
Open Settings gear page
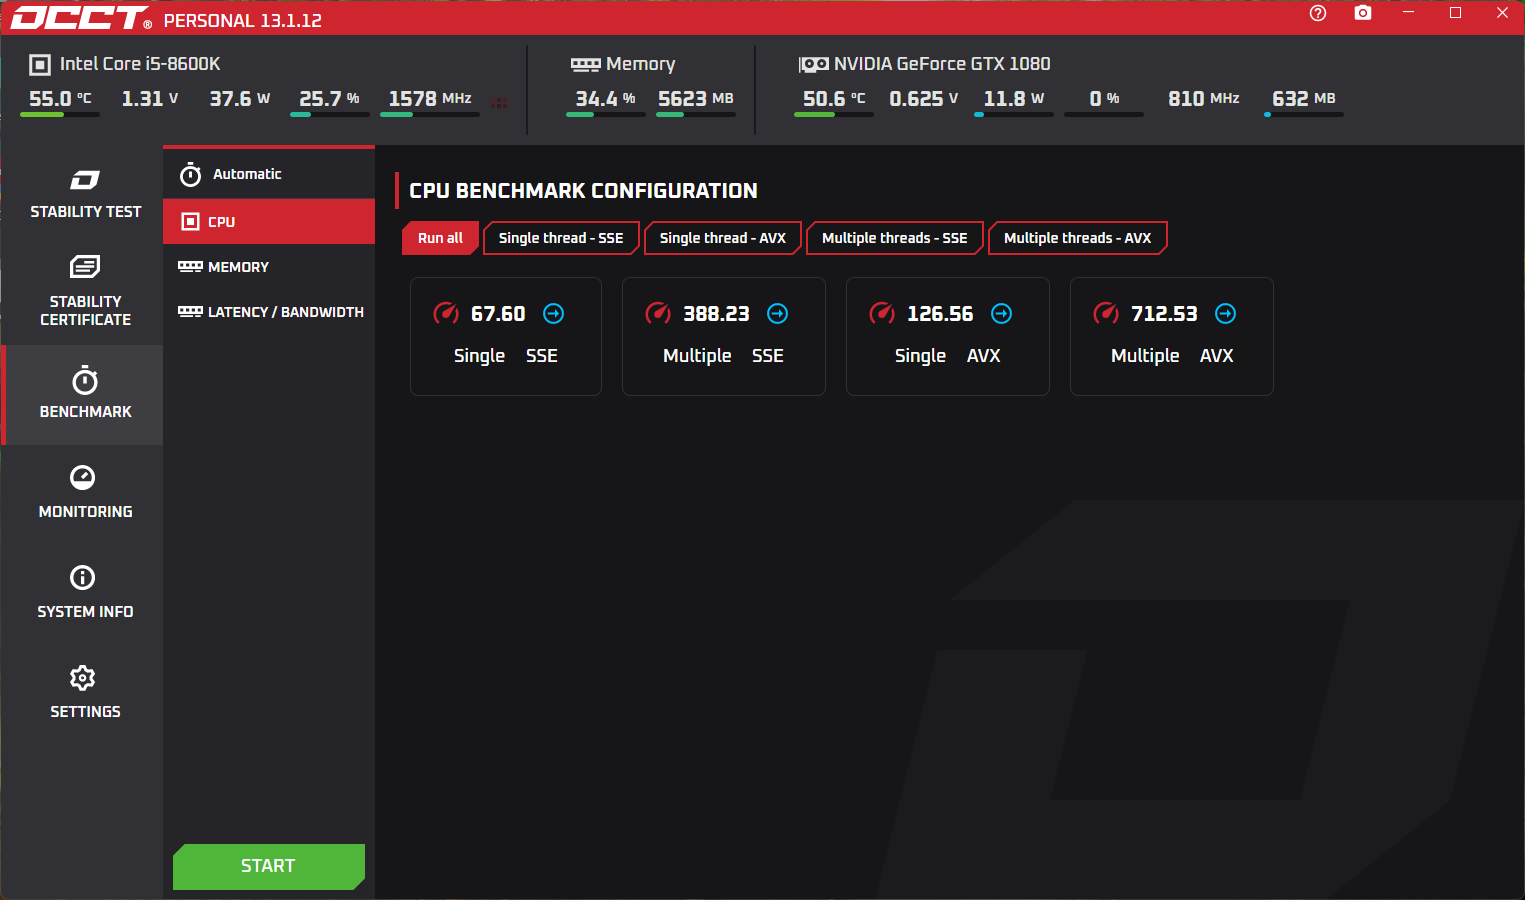85,693
